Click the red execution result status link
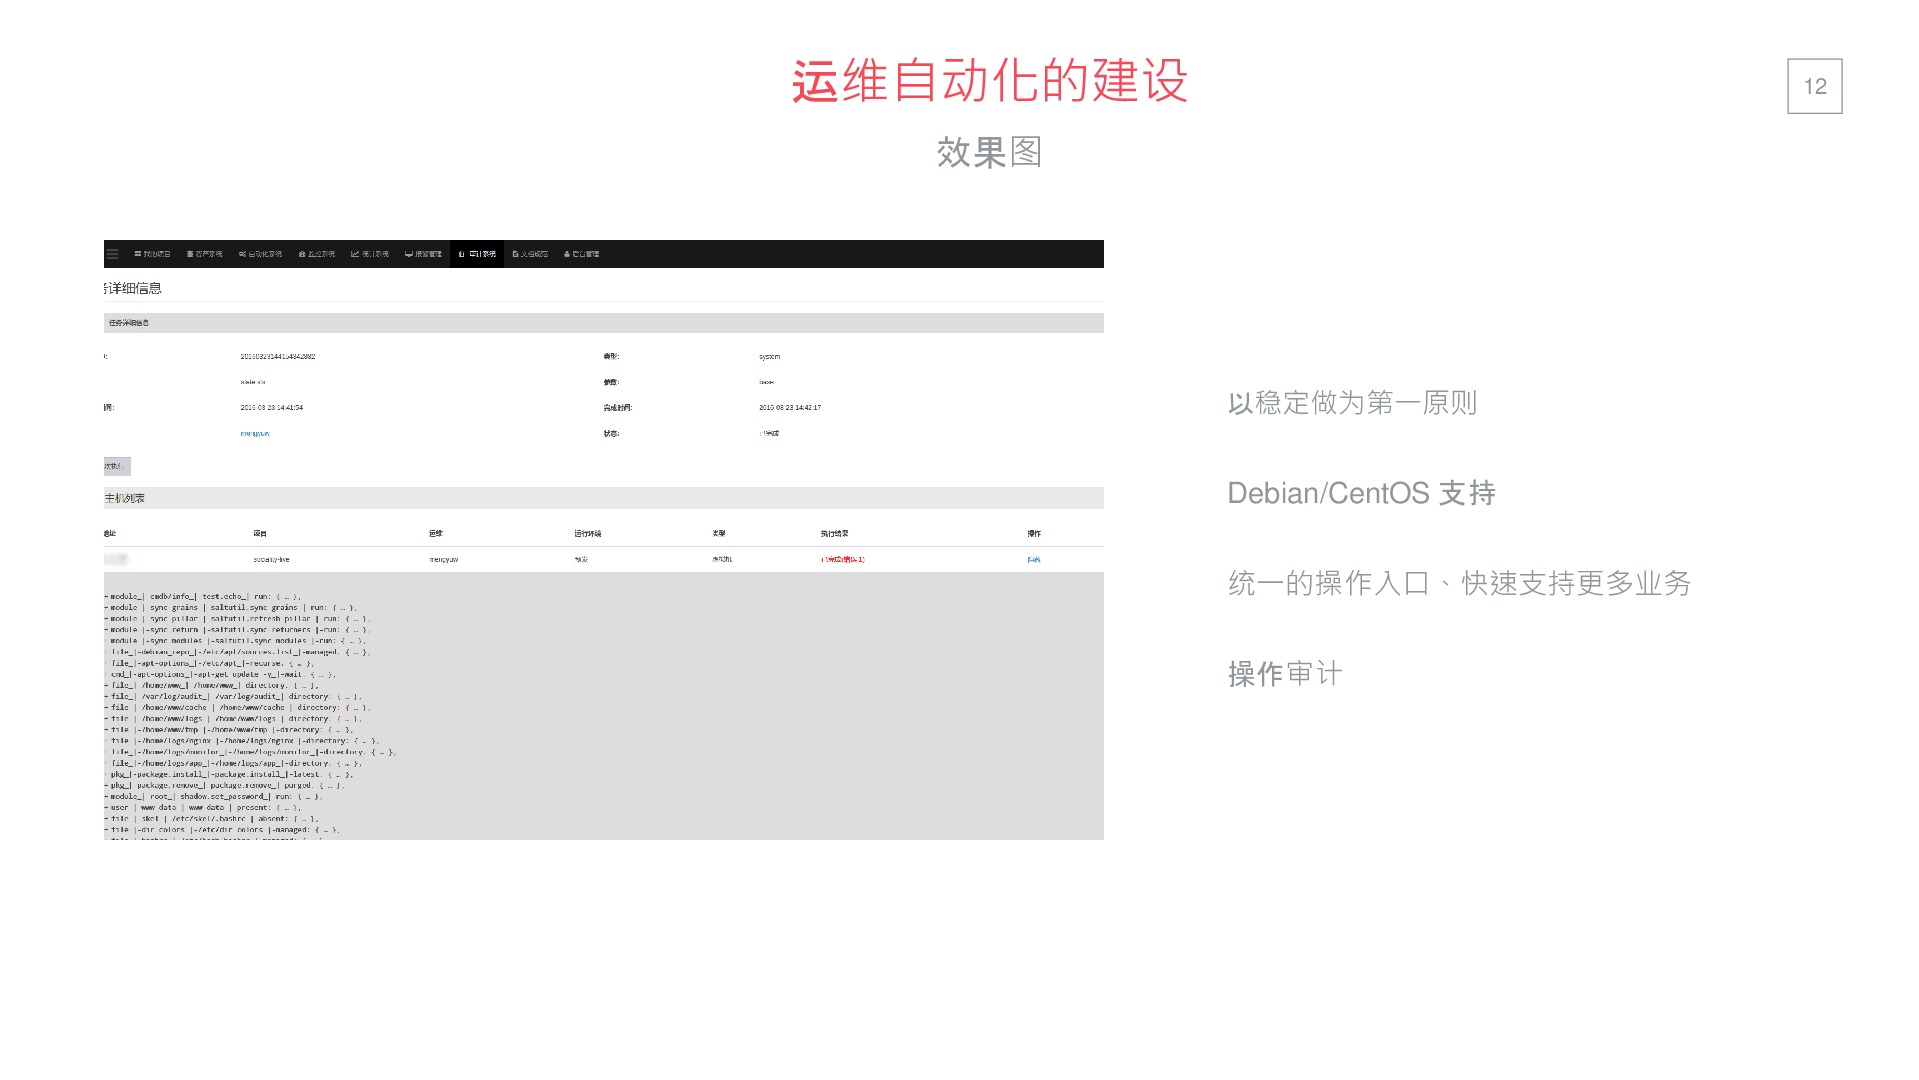The height and width of the screenshot is (1080, 1919). tap(843, 560)
